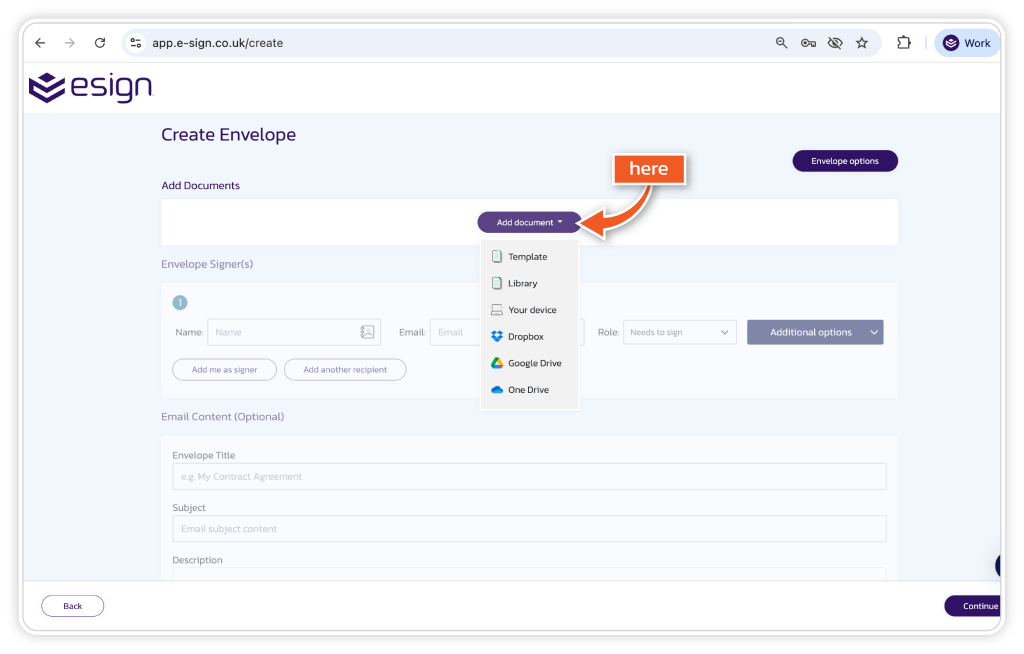
Task: Click Add me as signer button
Action: [x=224, y=370]
